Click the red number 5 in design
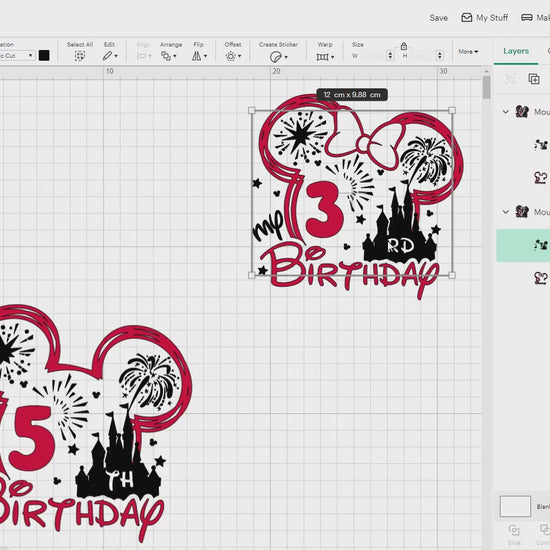The image size is (550, 550). pyautogui.click(x=32, y=438)
